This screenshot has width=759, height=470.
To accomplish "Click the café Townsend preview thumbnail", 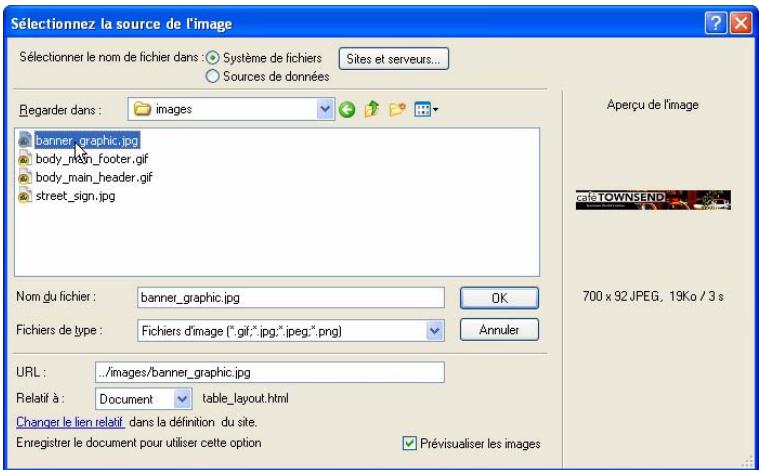I will pos(653,200).
